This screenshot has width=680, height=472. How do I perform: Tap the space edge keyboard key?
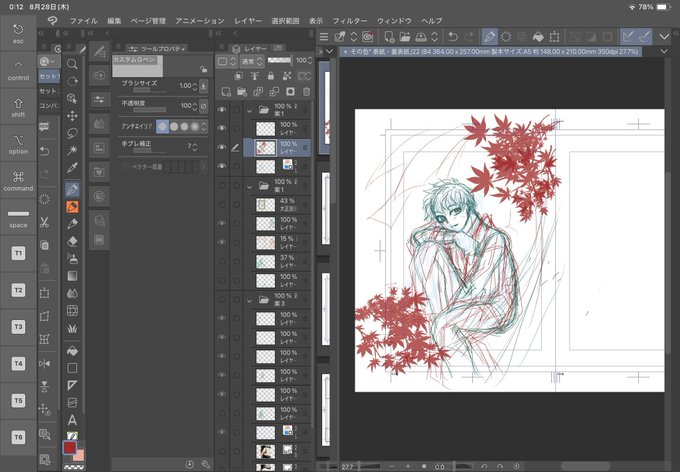(x=18, y=217)
